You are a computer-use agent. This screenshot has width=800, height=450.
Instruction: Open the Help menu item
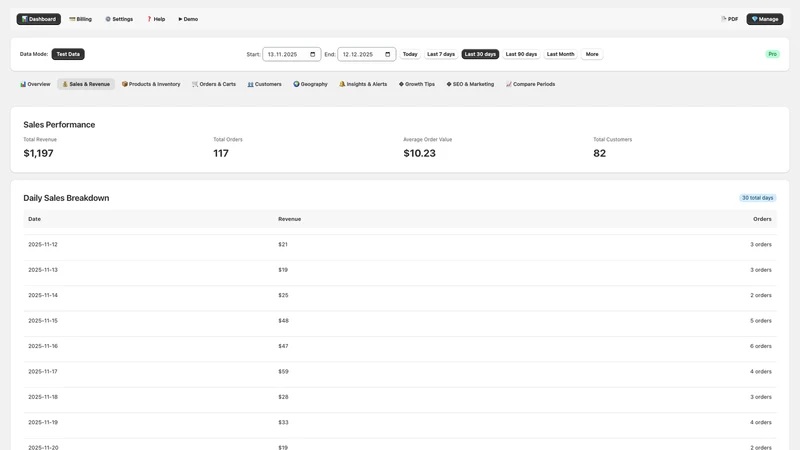156,19
